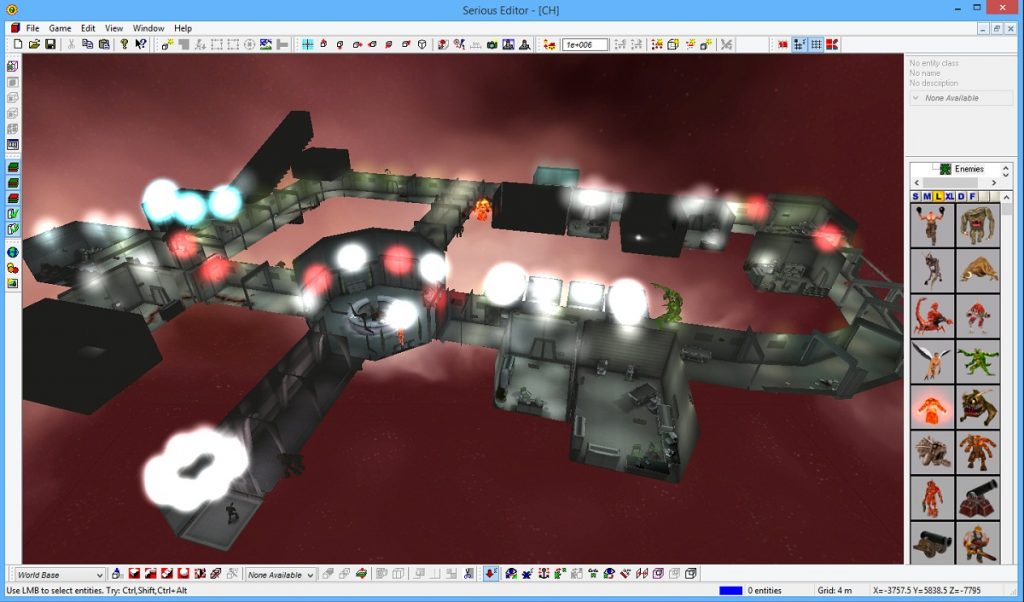Image resolution: width=1024 pixels, height=602 pixels.
Task: Click the terrain picture icon on the toolbar
Action: [266, 44]
